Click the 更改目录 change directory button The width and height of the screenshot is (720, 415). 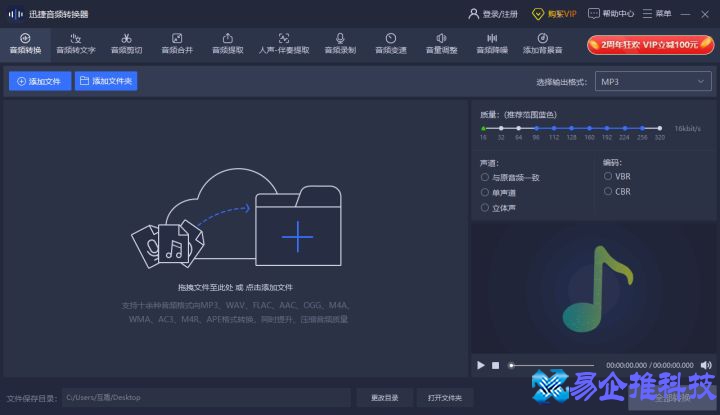pos(384,398)
